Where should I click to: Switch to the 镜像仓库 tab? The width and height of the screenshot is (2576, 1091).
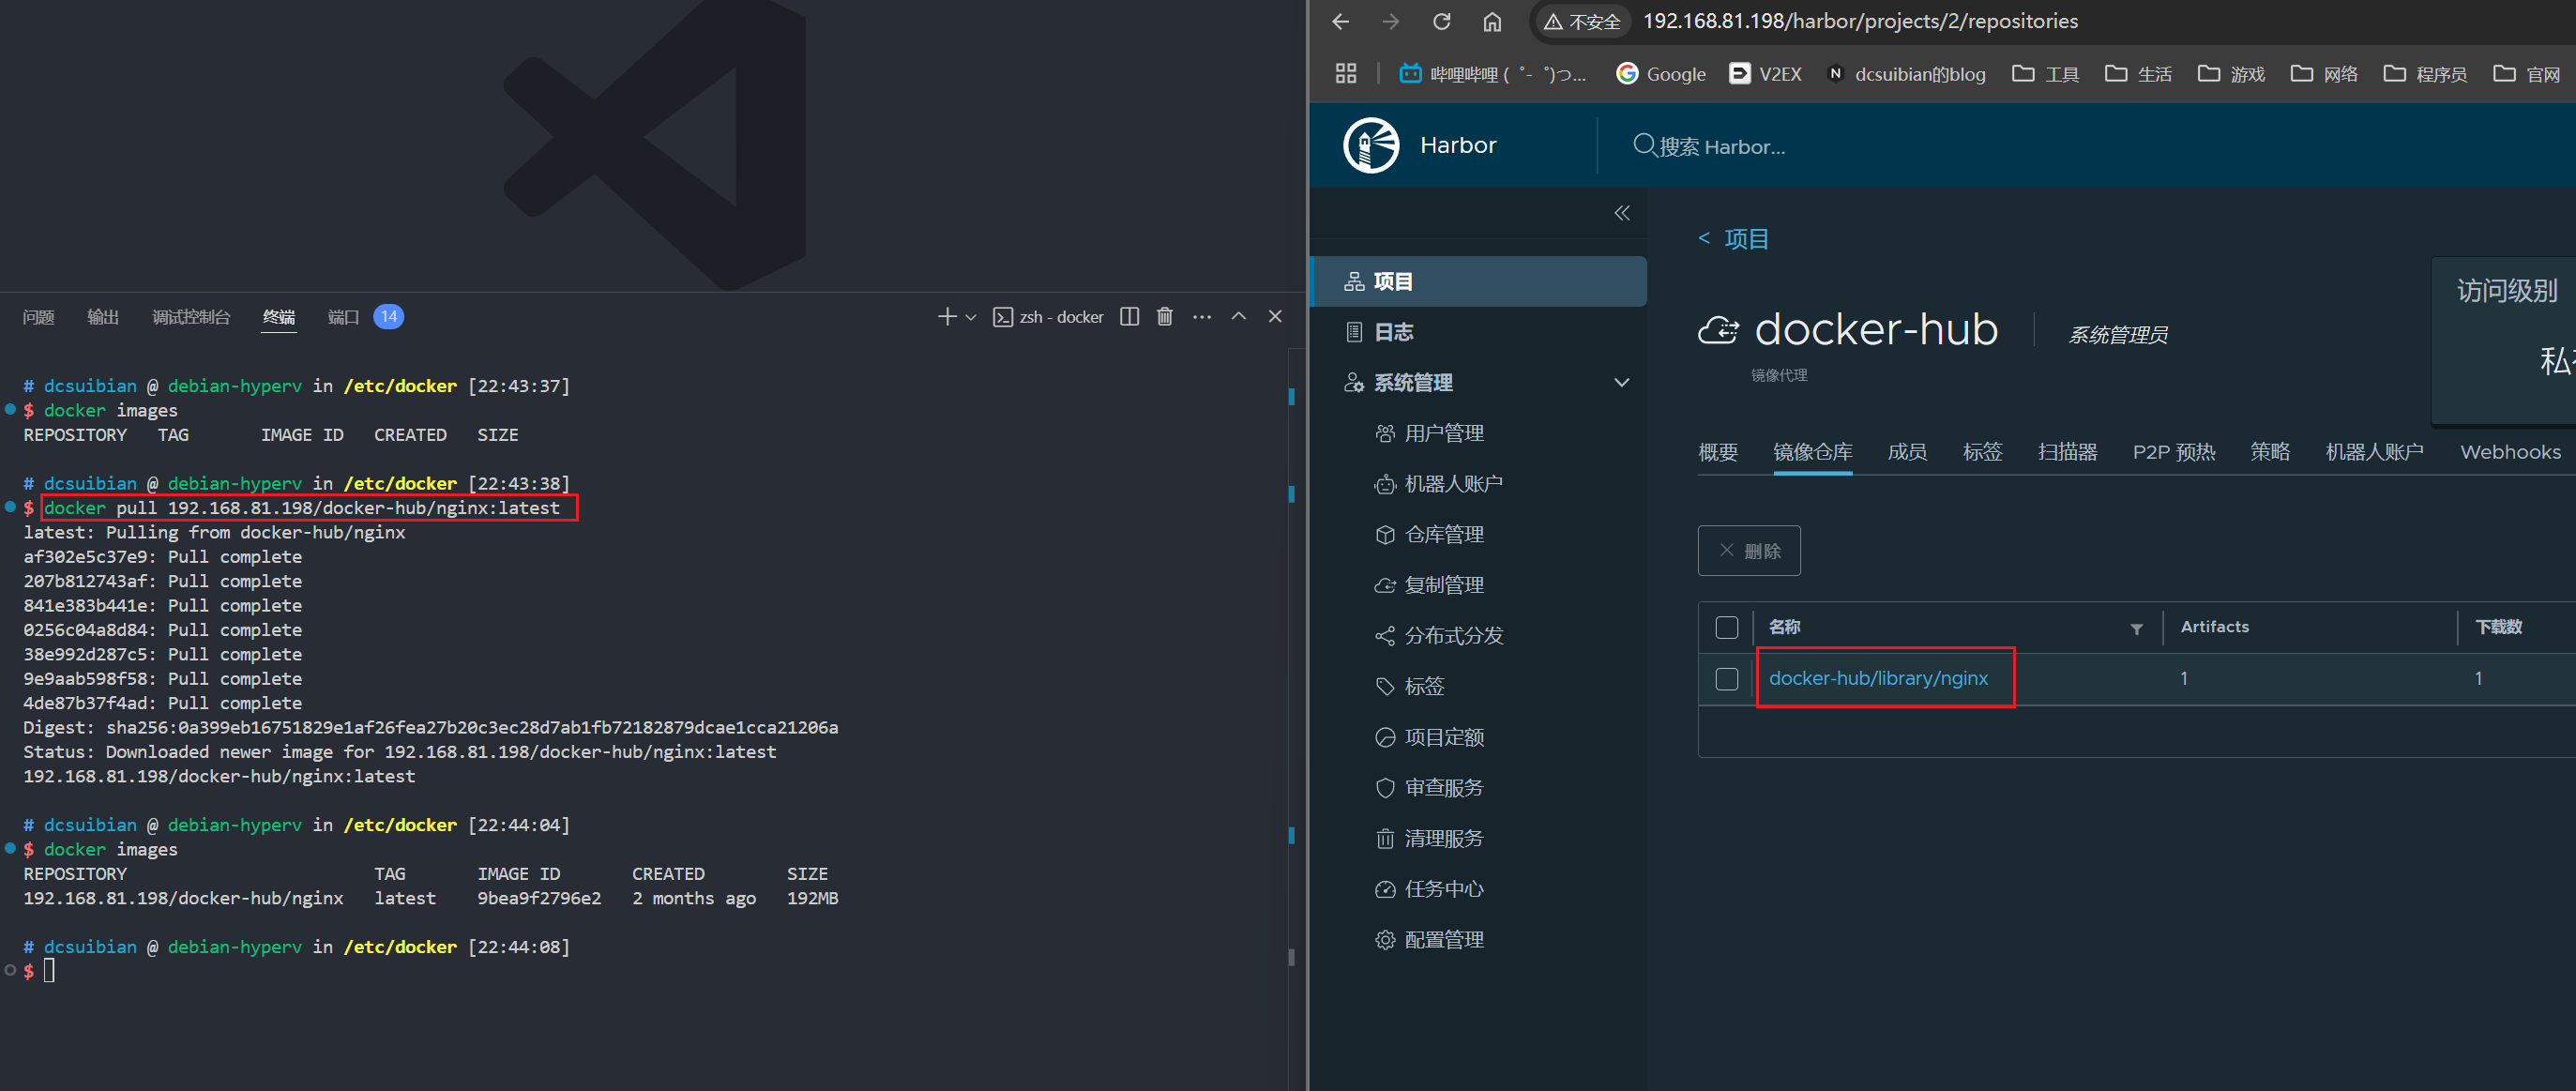tap(1812, 452)
